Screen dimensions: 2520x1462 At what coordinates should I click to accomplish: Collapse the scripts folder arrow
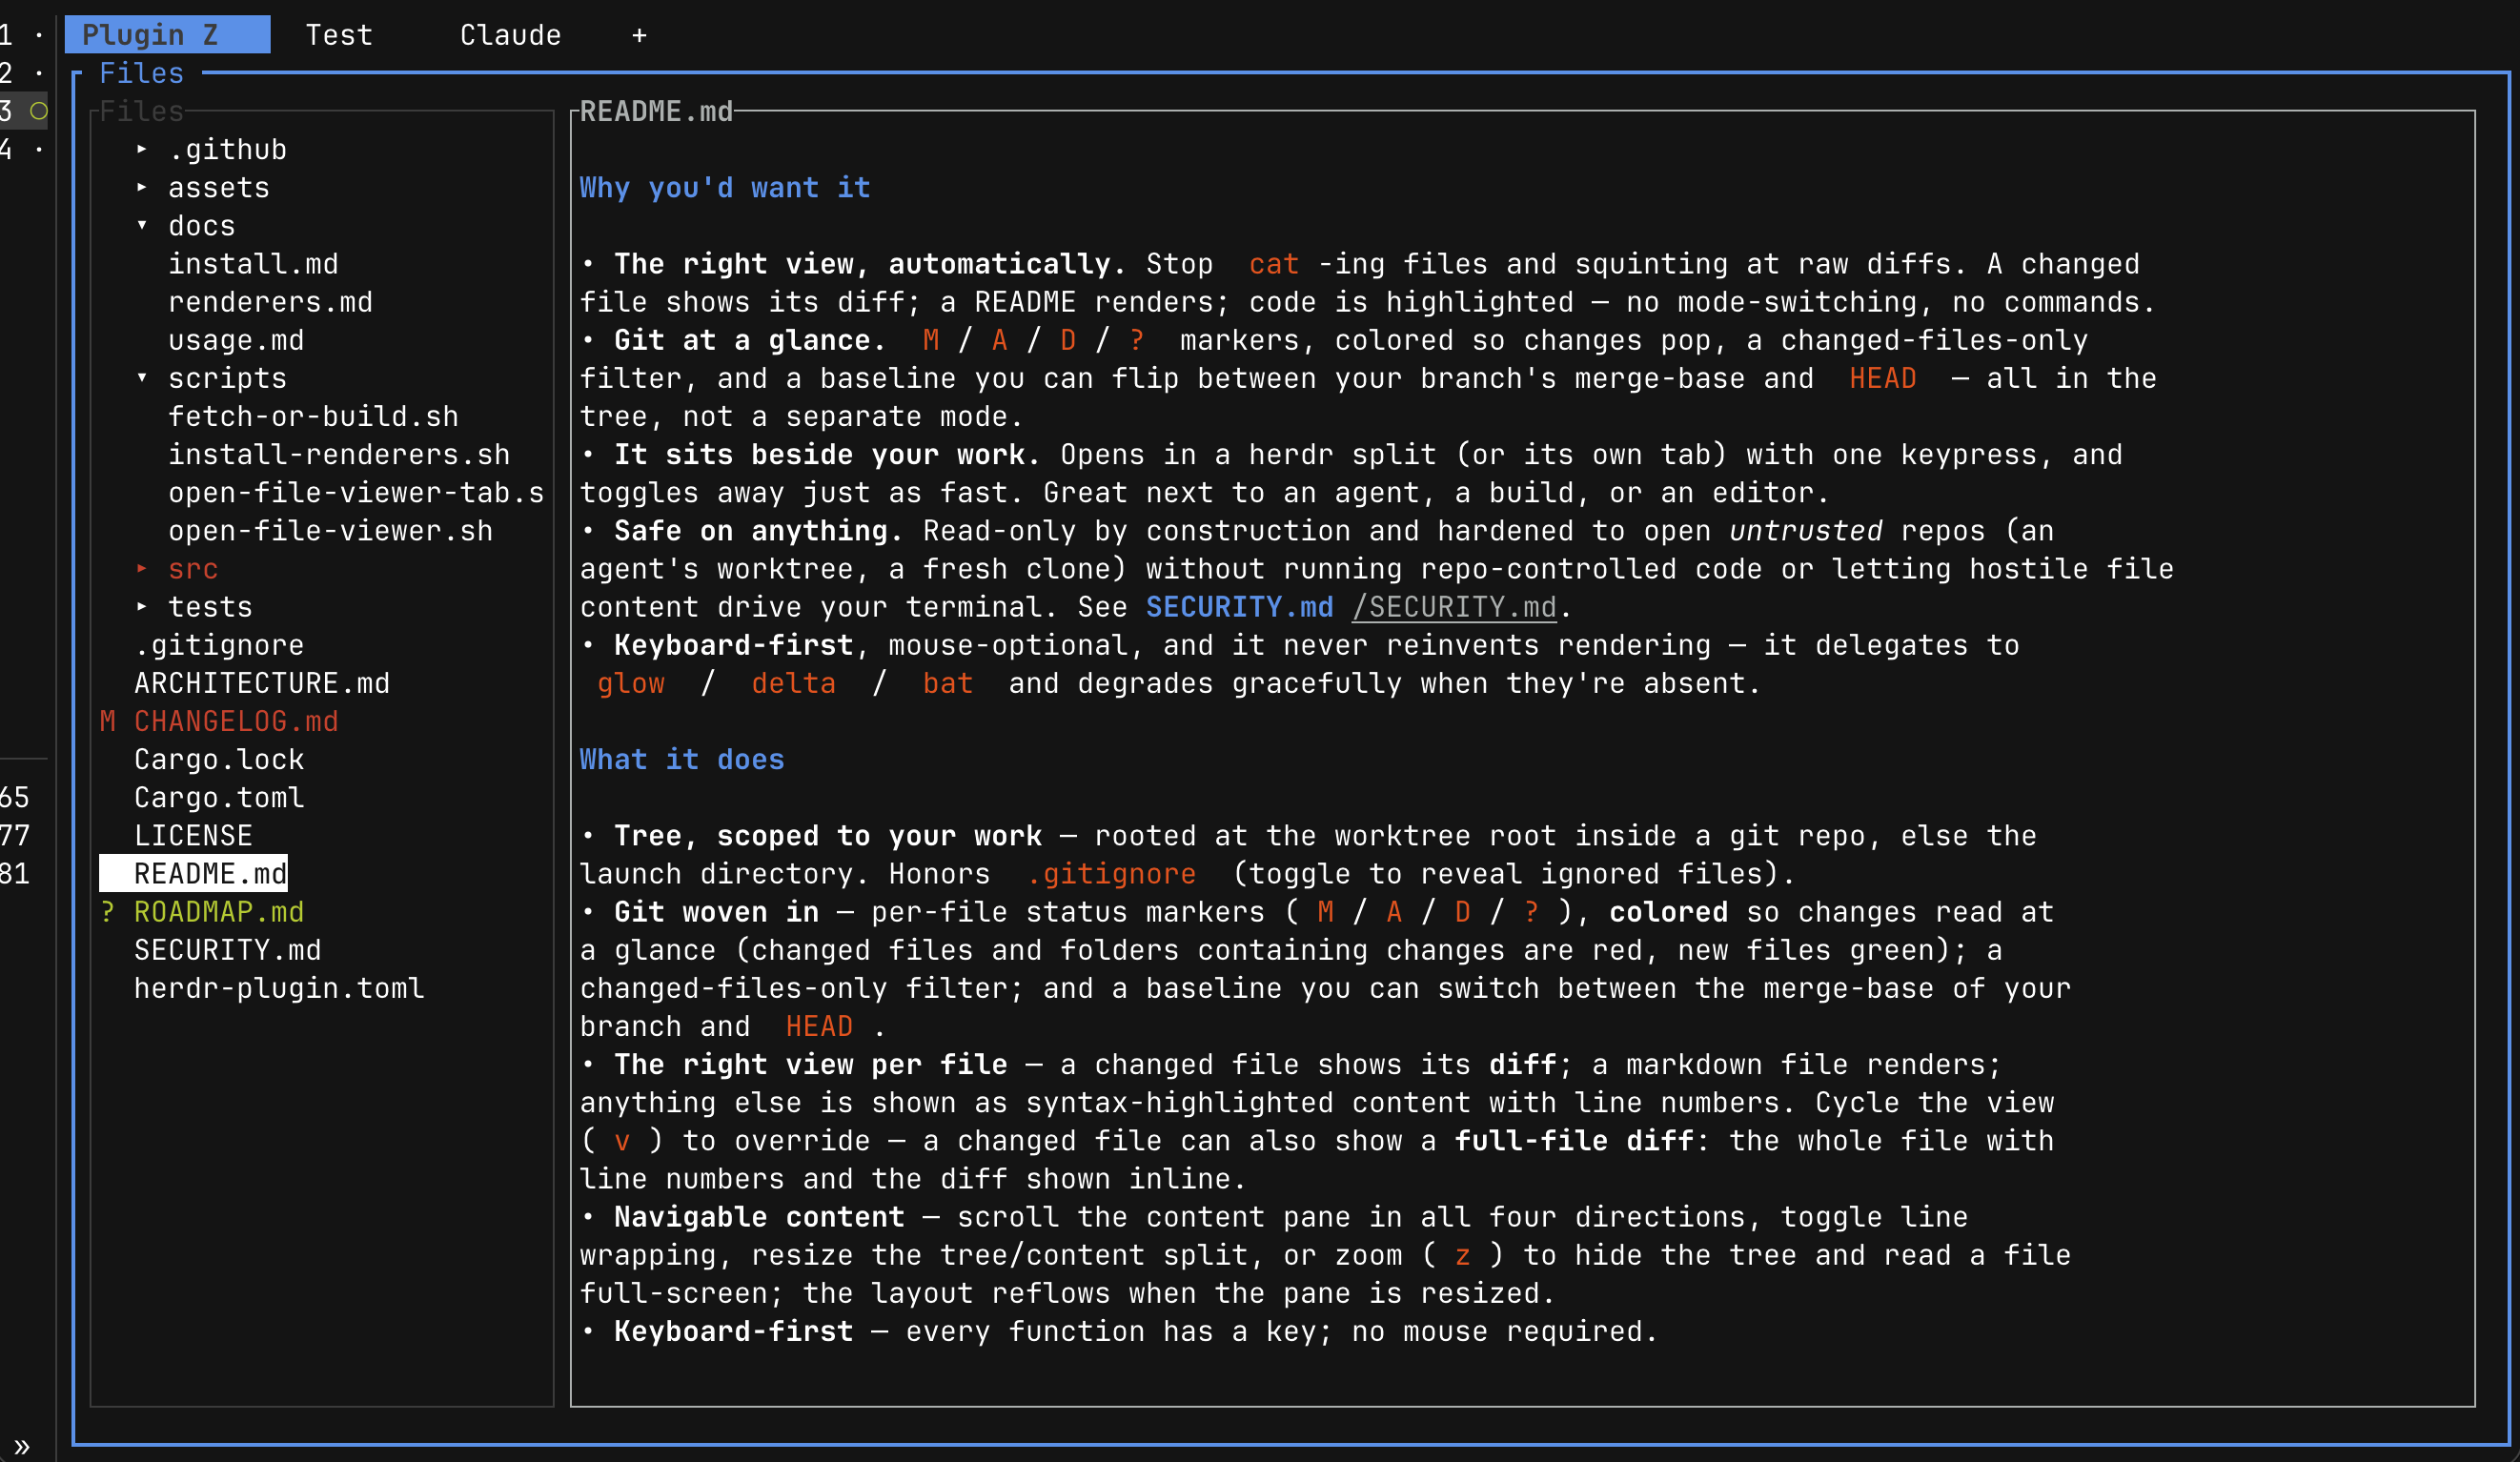[142, 378]
